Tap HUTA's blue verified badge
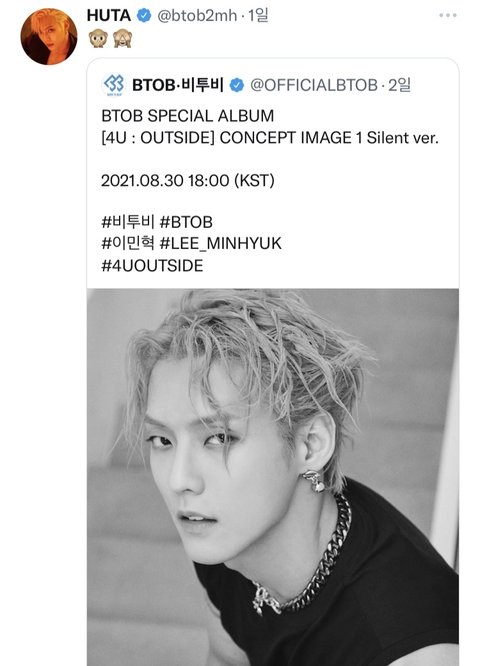 pyautogui.click(x=144, y=16)
